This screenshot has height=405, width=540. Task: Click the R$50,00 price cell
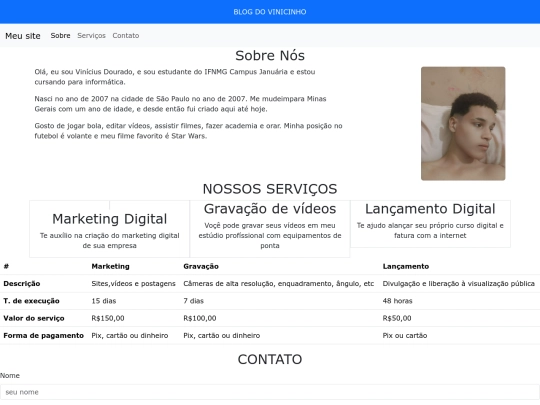click(397, 318)
